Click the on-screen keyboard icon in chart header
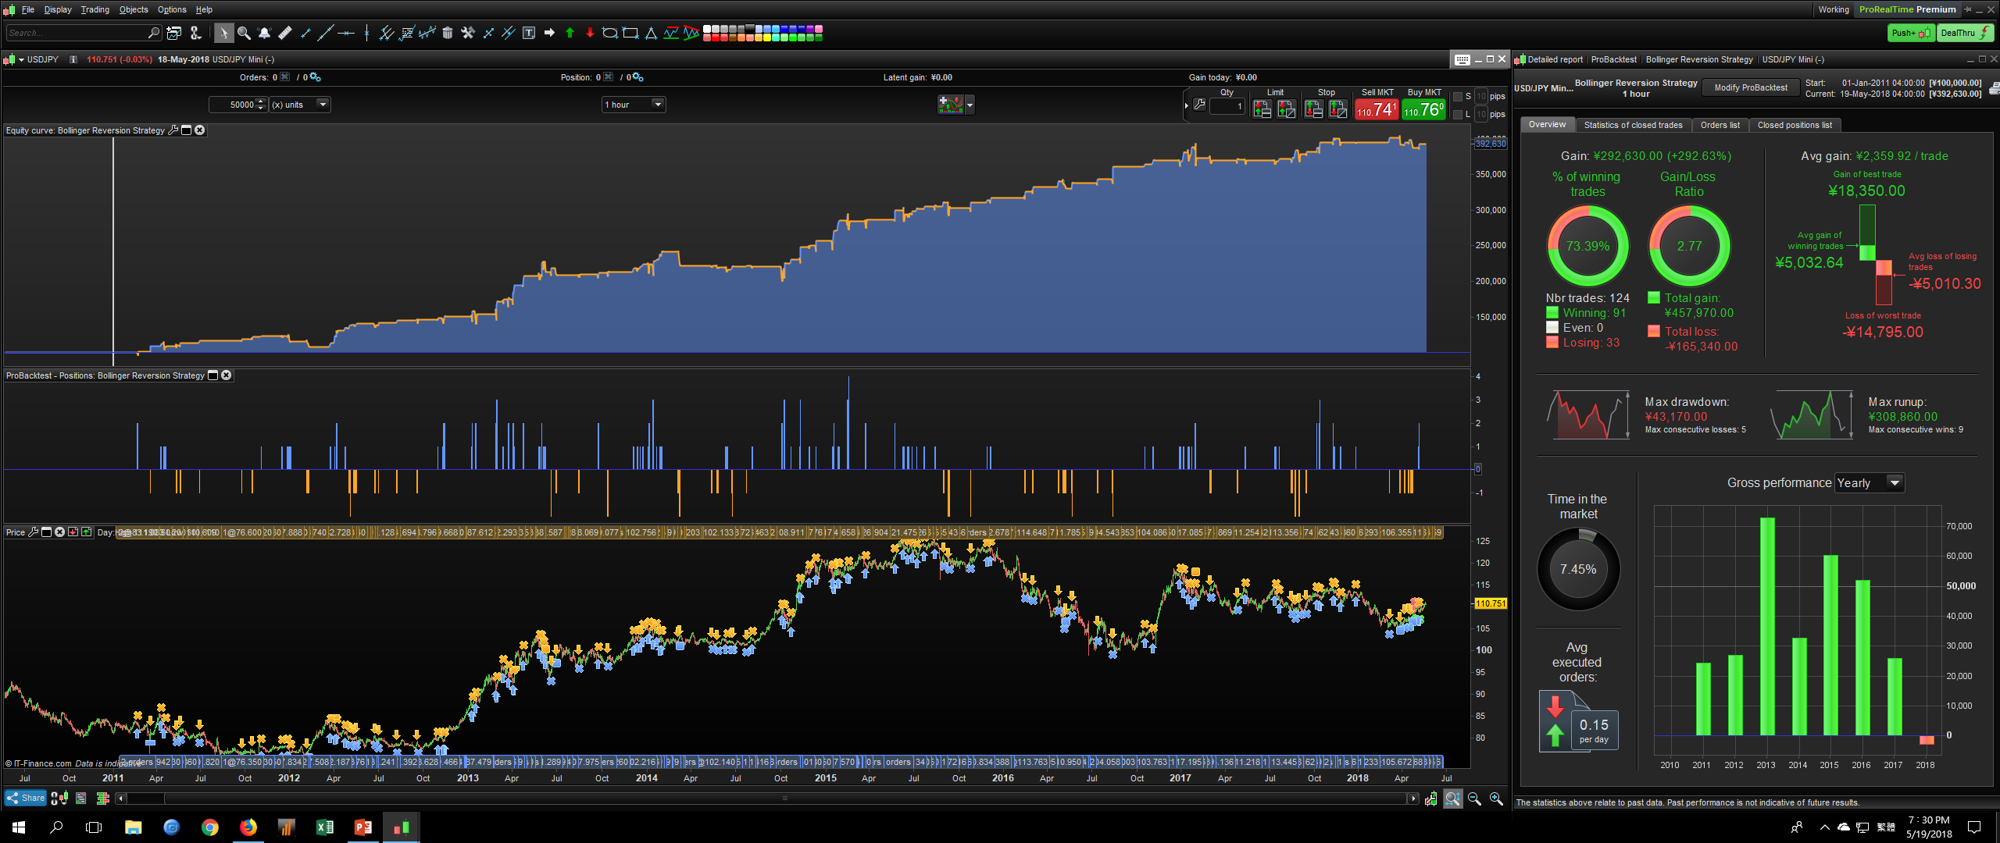 1462,60
